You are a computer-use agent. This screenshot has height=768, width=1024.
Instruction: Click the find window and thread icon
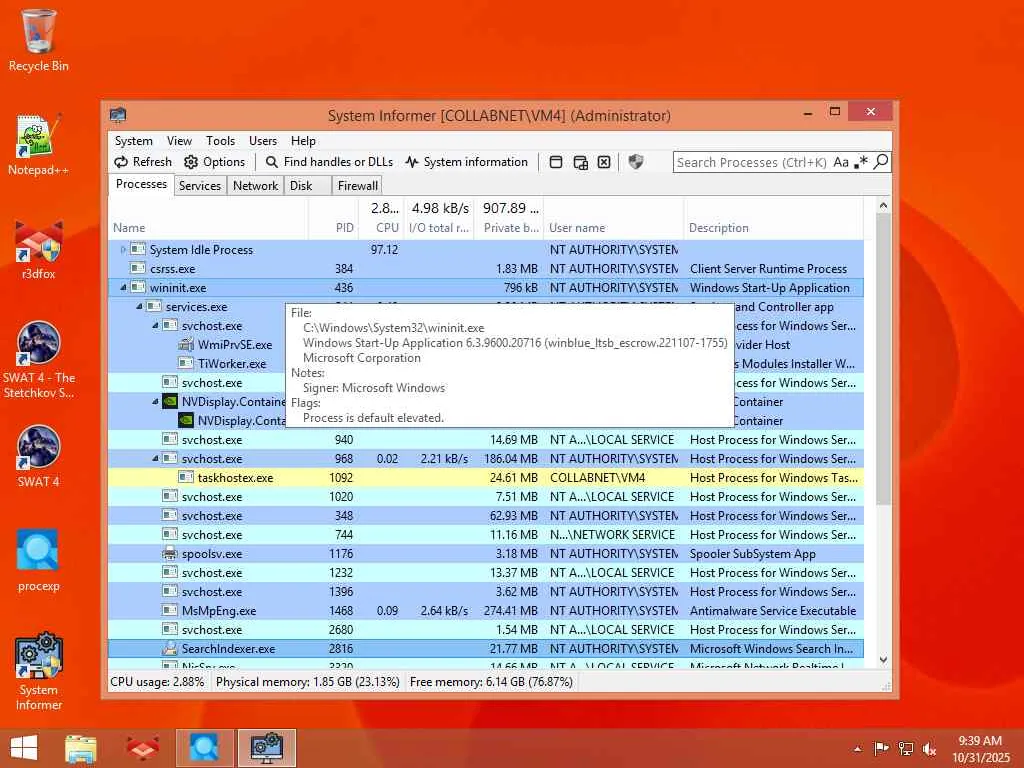(580, 162)
